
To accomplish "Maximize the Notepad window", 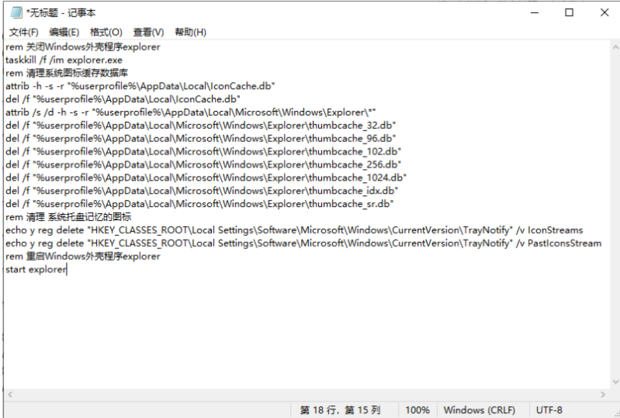I will click(x=569, y=13).
